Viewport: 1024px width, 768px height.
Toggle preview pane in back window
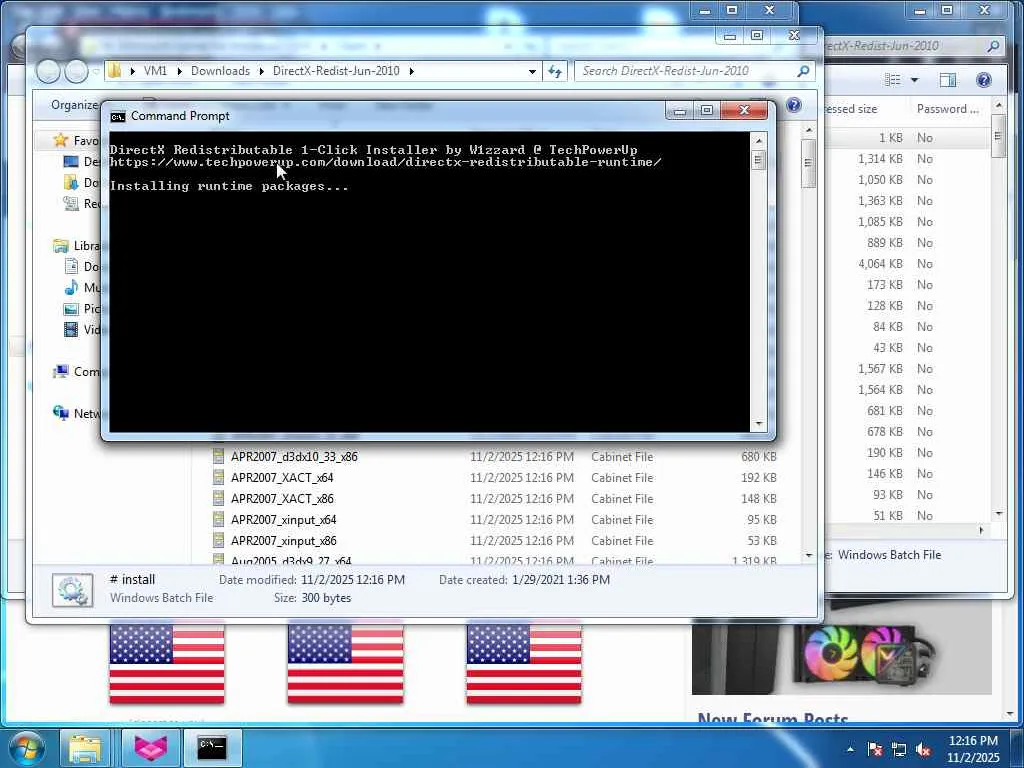click(948, 80)
